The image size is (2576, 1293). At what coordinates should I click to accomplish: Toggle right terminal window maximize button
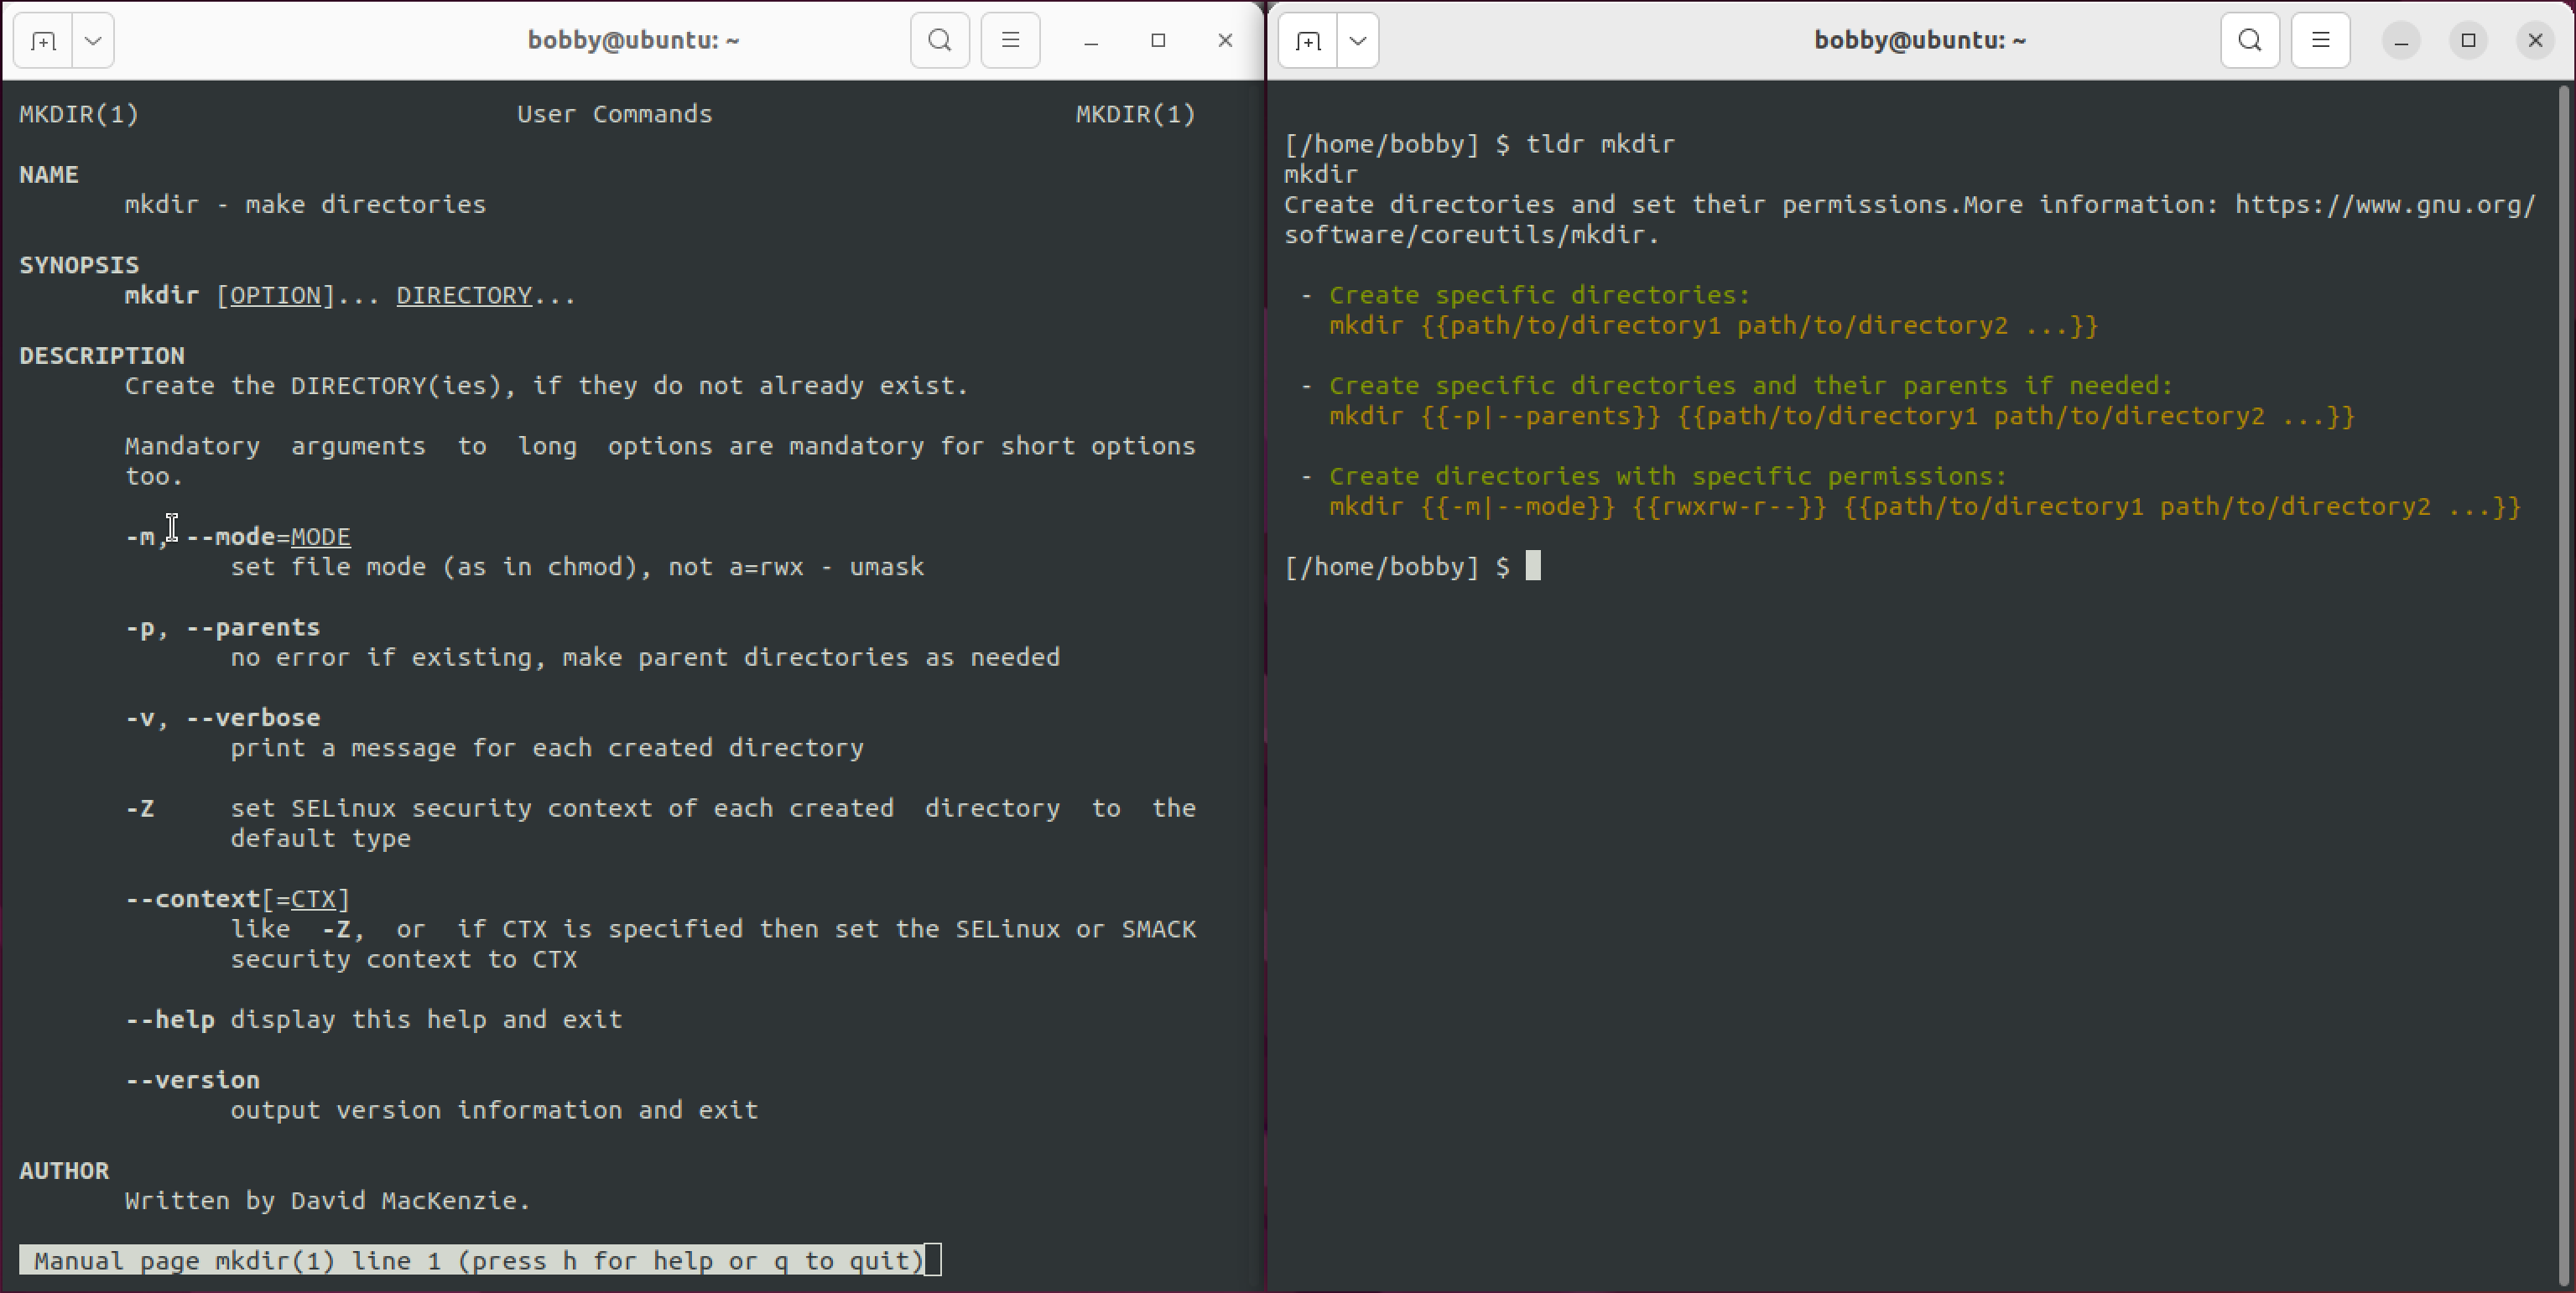tap(2469, 39)
